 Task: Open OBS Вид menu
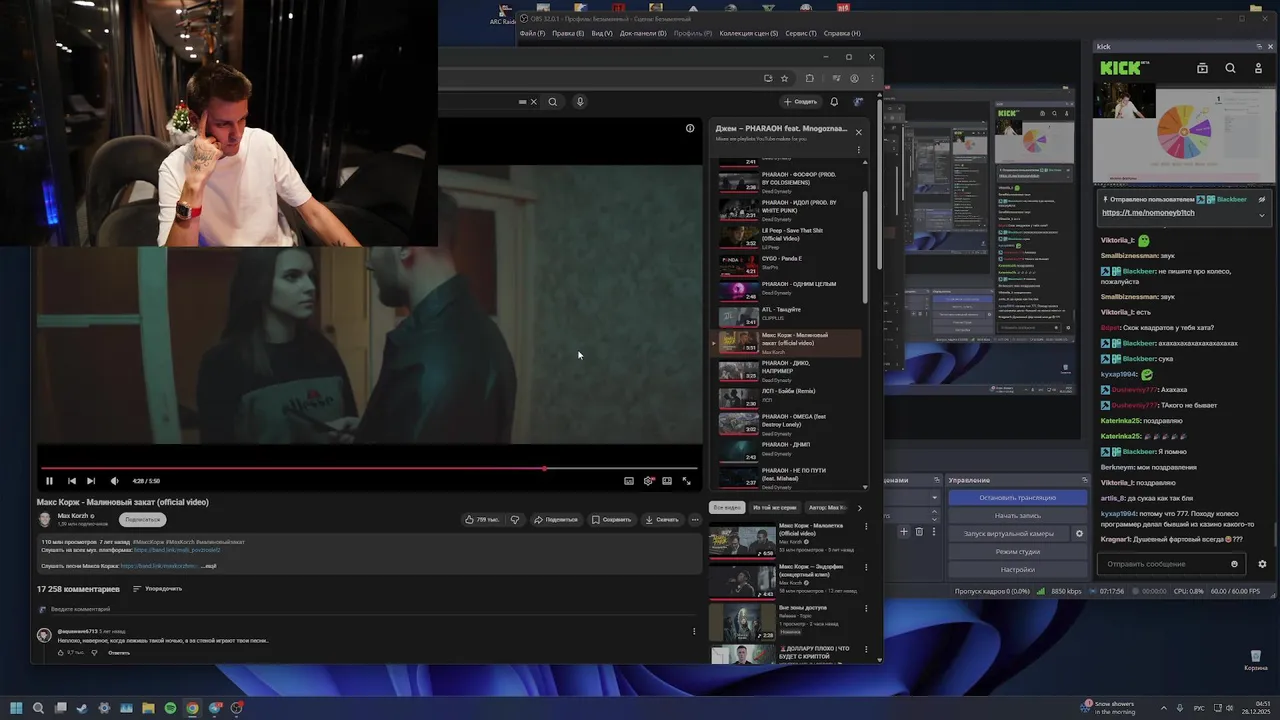[601, 33]
